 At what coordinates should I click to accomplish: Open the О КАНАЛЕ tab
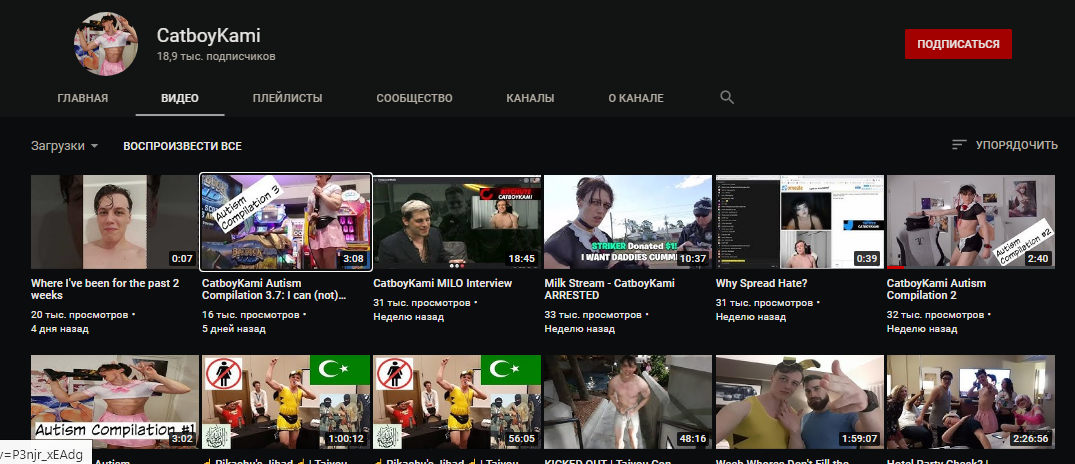636,98
